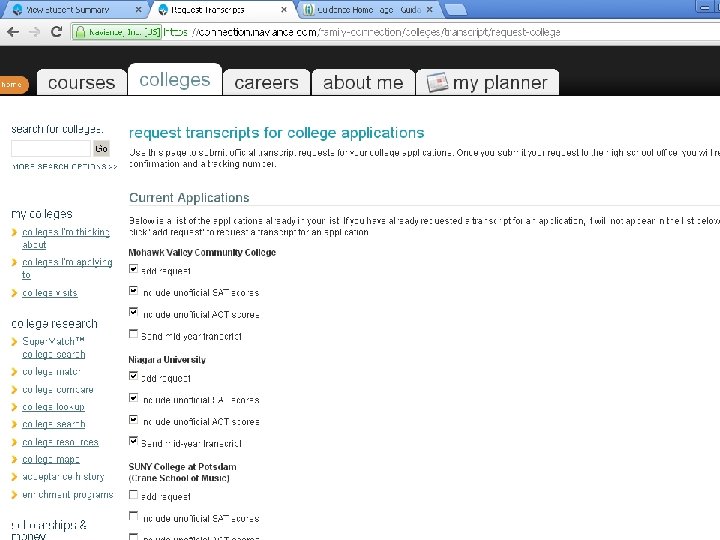Click request transcripts for college applications title
Viewport: 720px width, 540px height.
tap(276, 133)
